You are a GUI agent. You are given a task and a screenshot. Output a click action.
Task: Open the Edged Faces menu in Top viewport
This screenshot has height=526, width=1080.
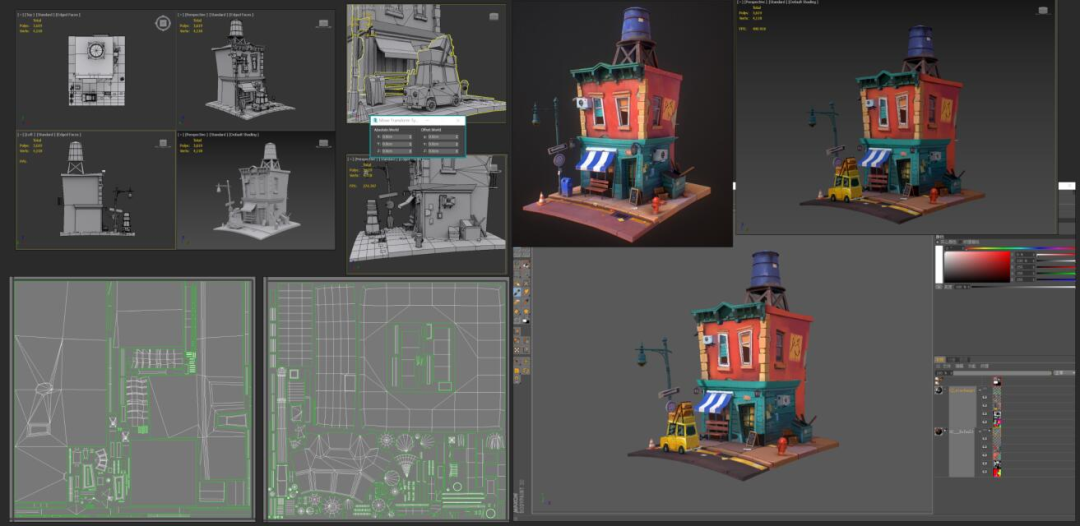click(70, 14)
